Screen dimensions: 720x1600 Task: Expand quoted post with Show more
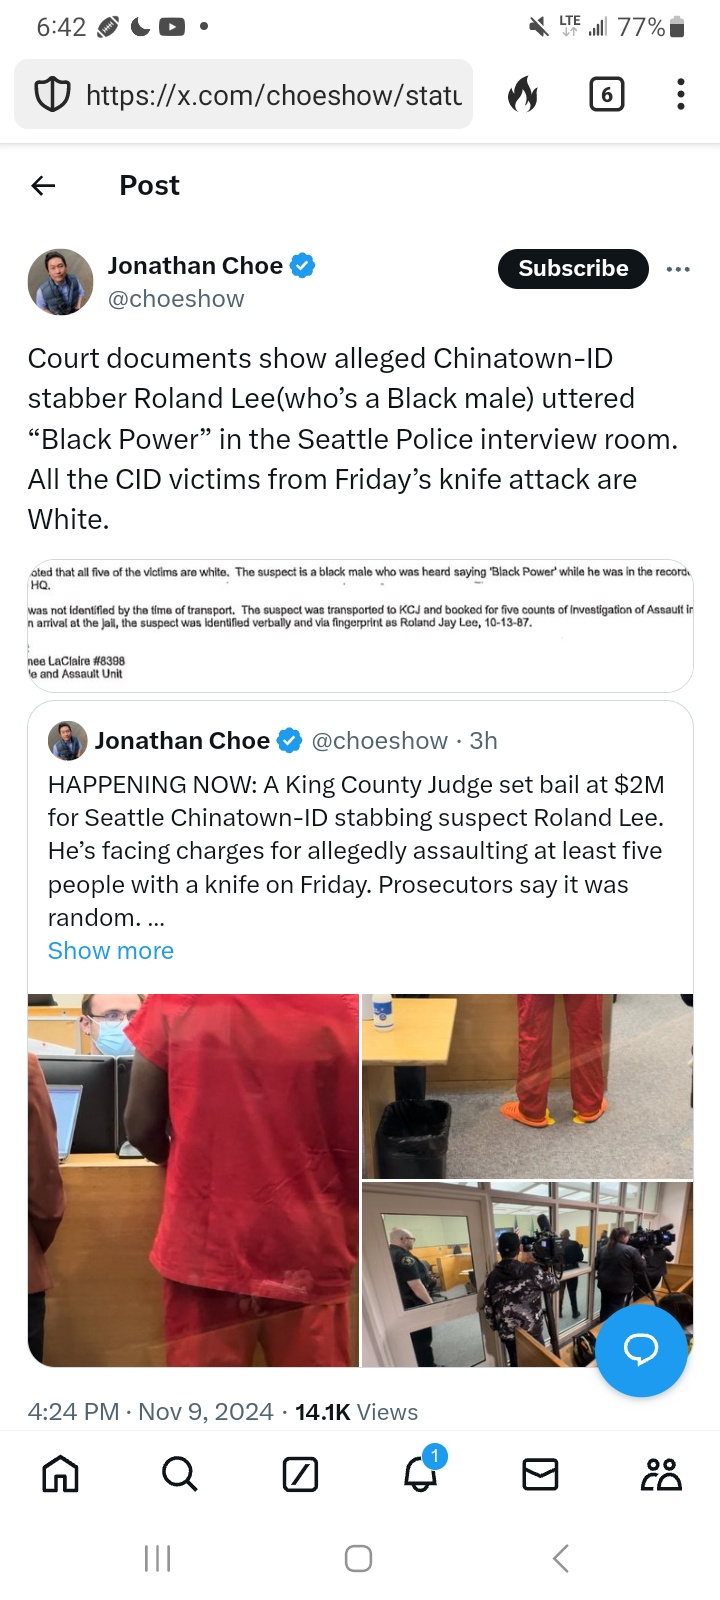[111, 951]
